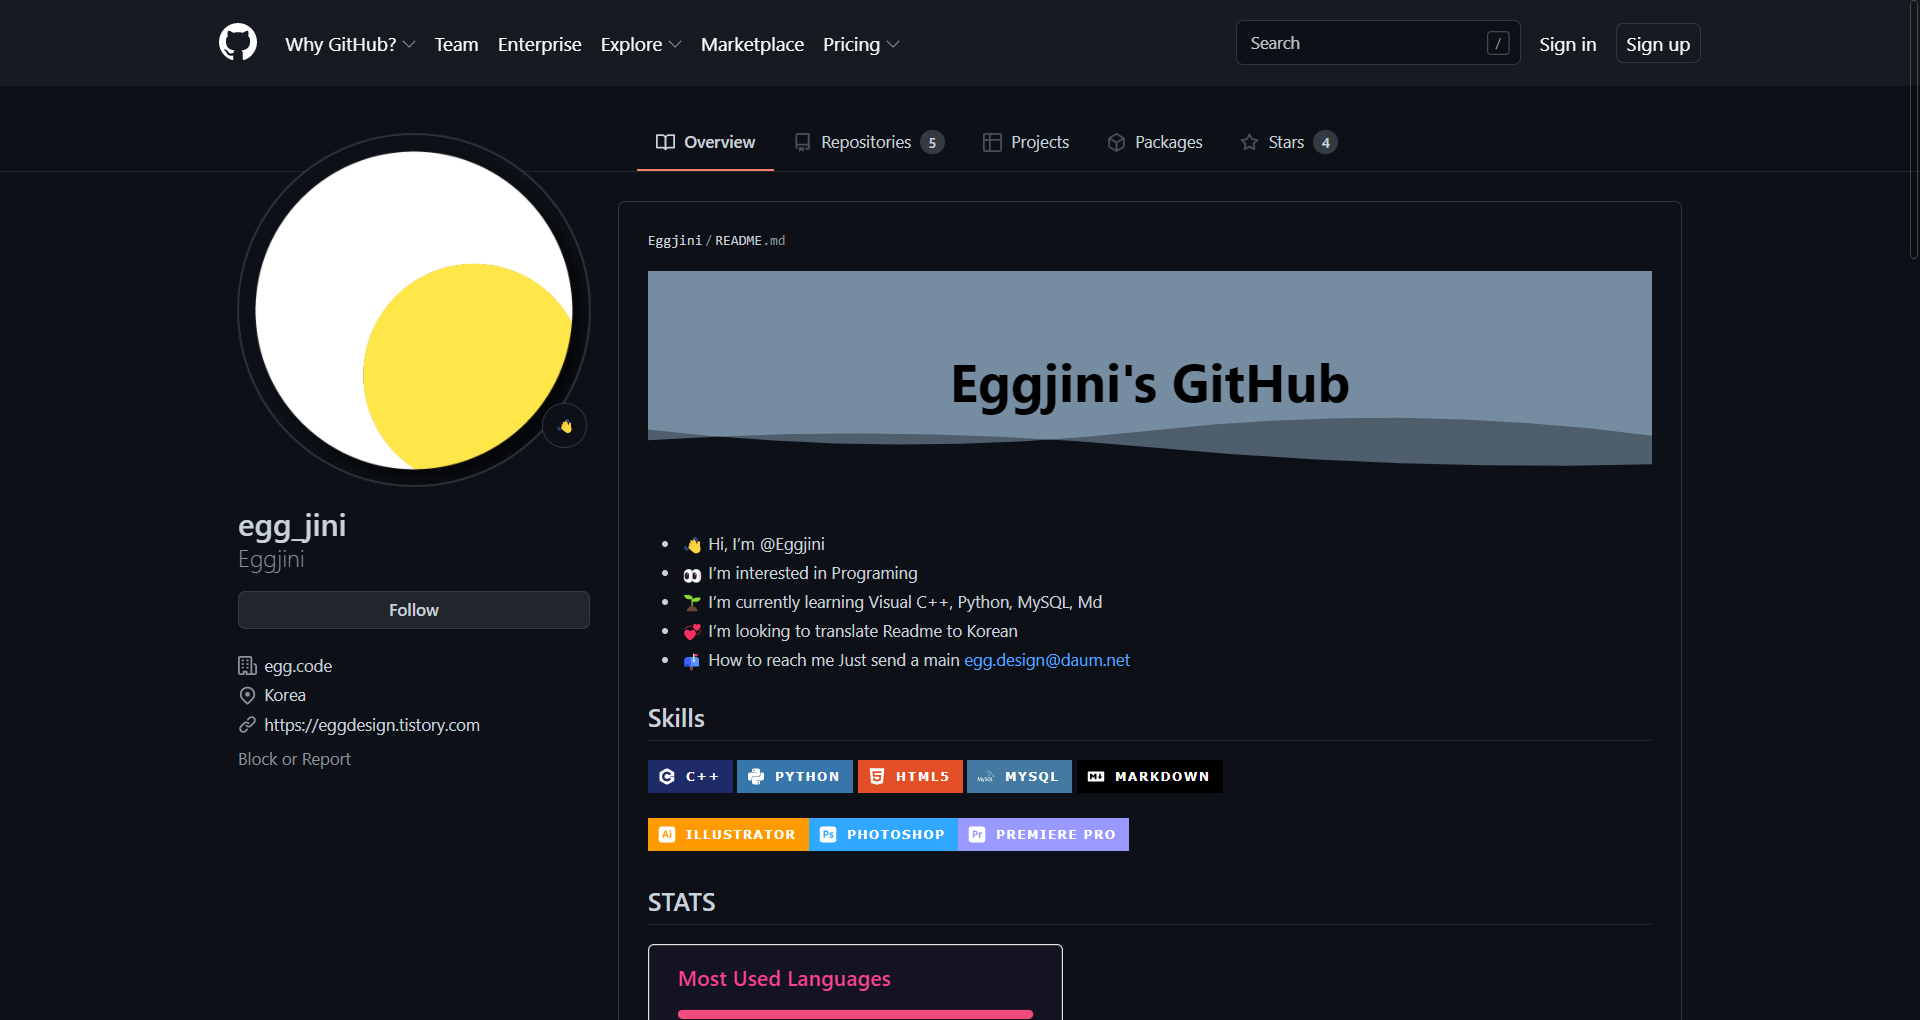The image size is (1920, 1020).
Task: Click the translate Readme to Korean line
Action: pos(850,631)
